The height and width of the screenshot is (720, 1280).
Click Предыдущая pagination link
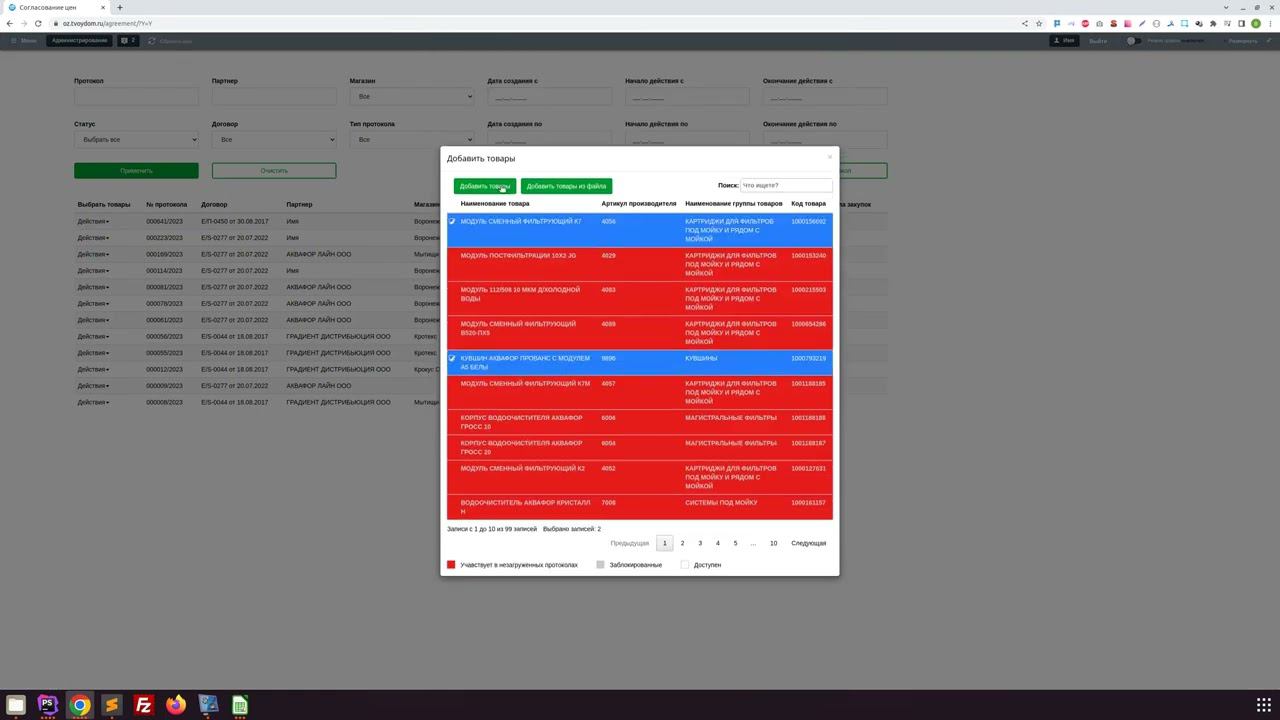[x=630, y=543]
